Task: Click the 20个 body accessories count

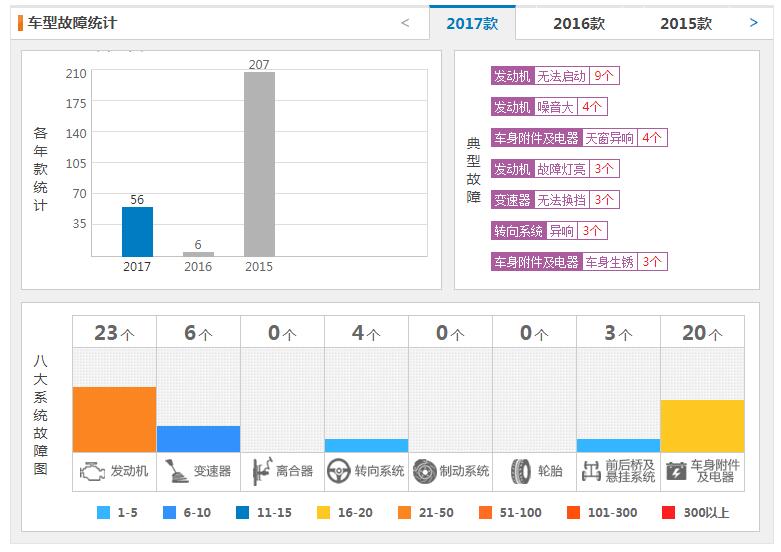Action: [702, 333]
